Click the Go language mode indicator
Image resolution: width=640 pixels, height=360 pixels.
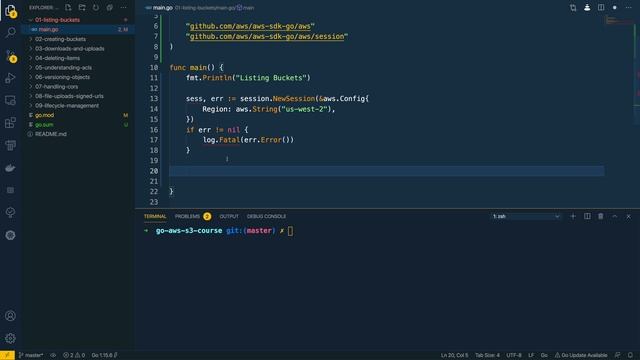click(544, 355)
